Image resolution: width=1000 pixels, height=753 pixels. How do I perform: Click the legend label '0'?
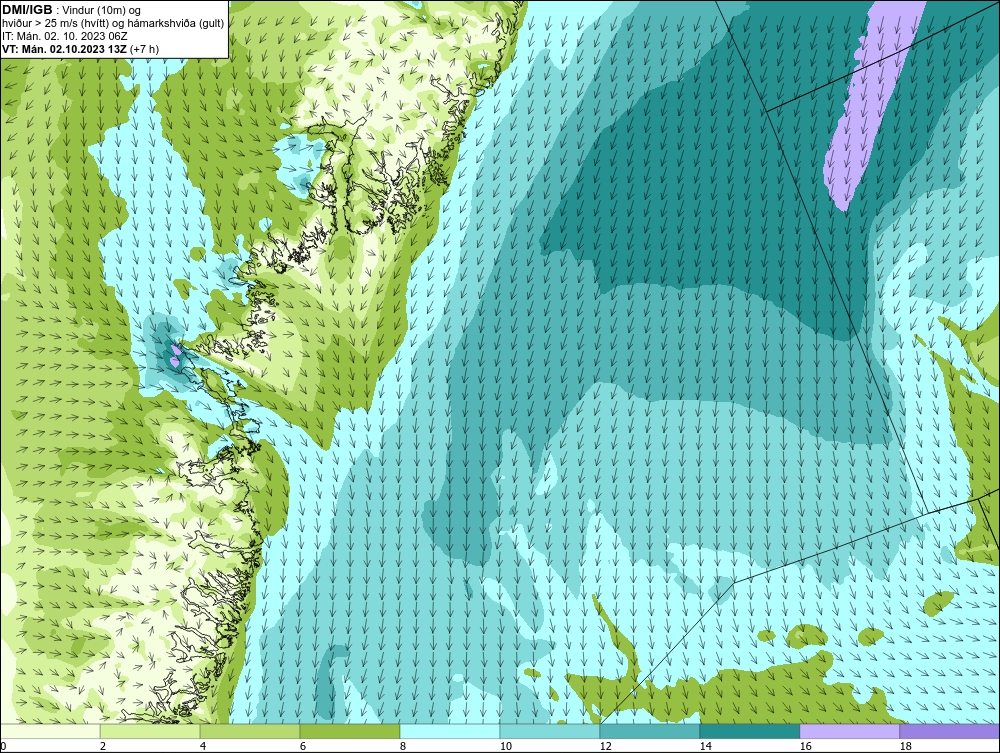[x=3, y=746]
